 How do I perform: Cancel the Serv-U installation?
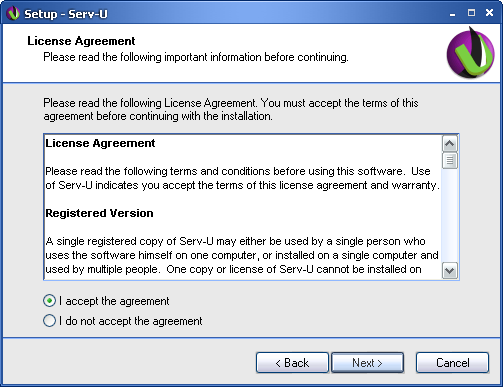(452, 363)
